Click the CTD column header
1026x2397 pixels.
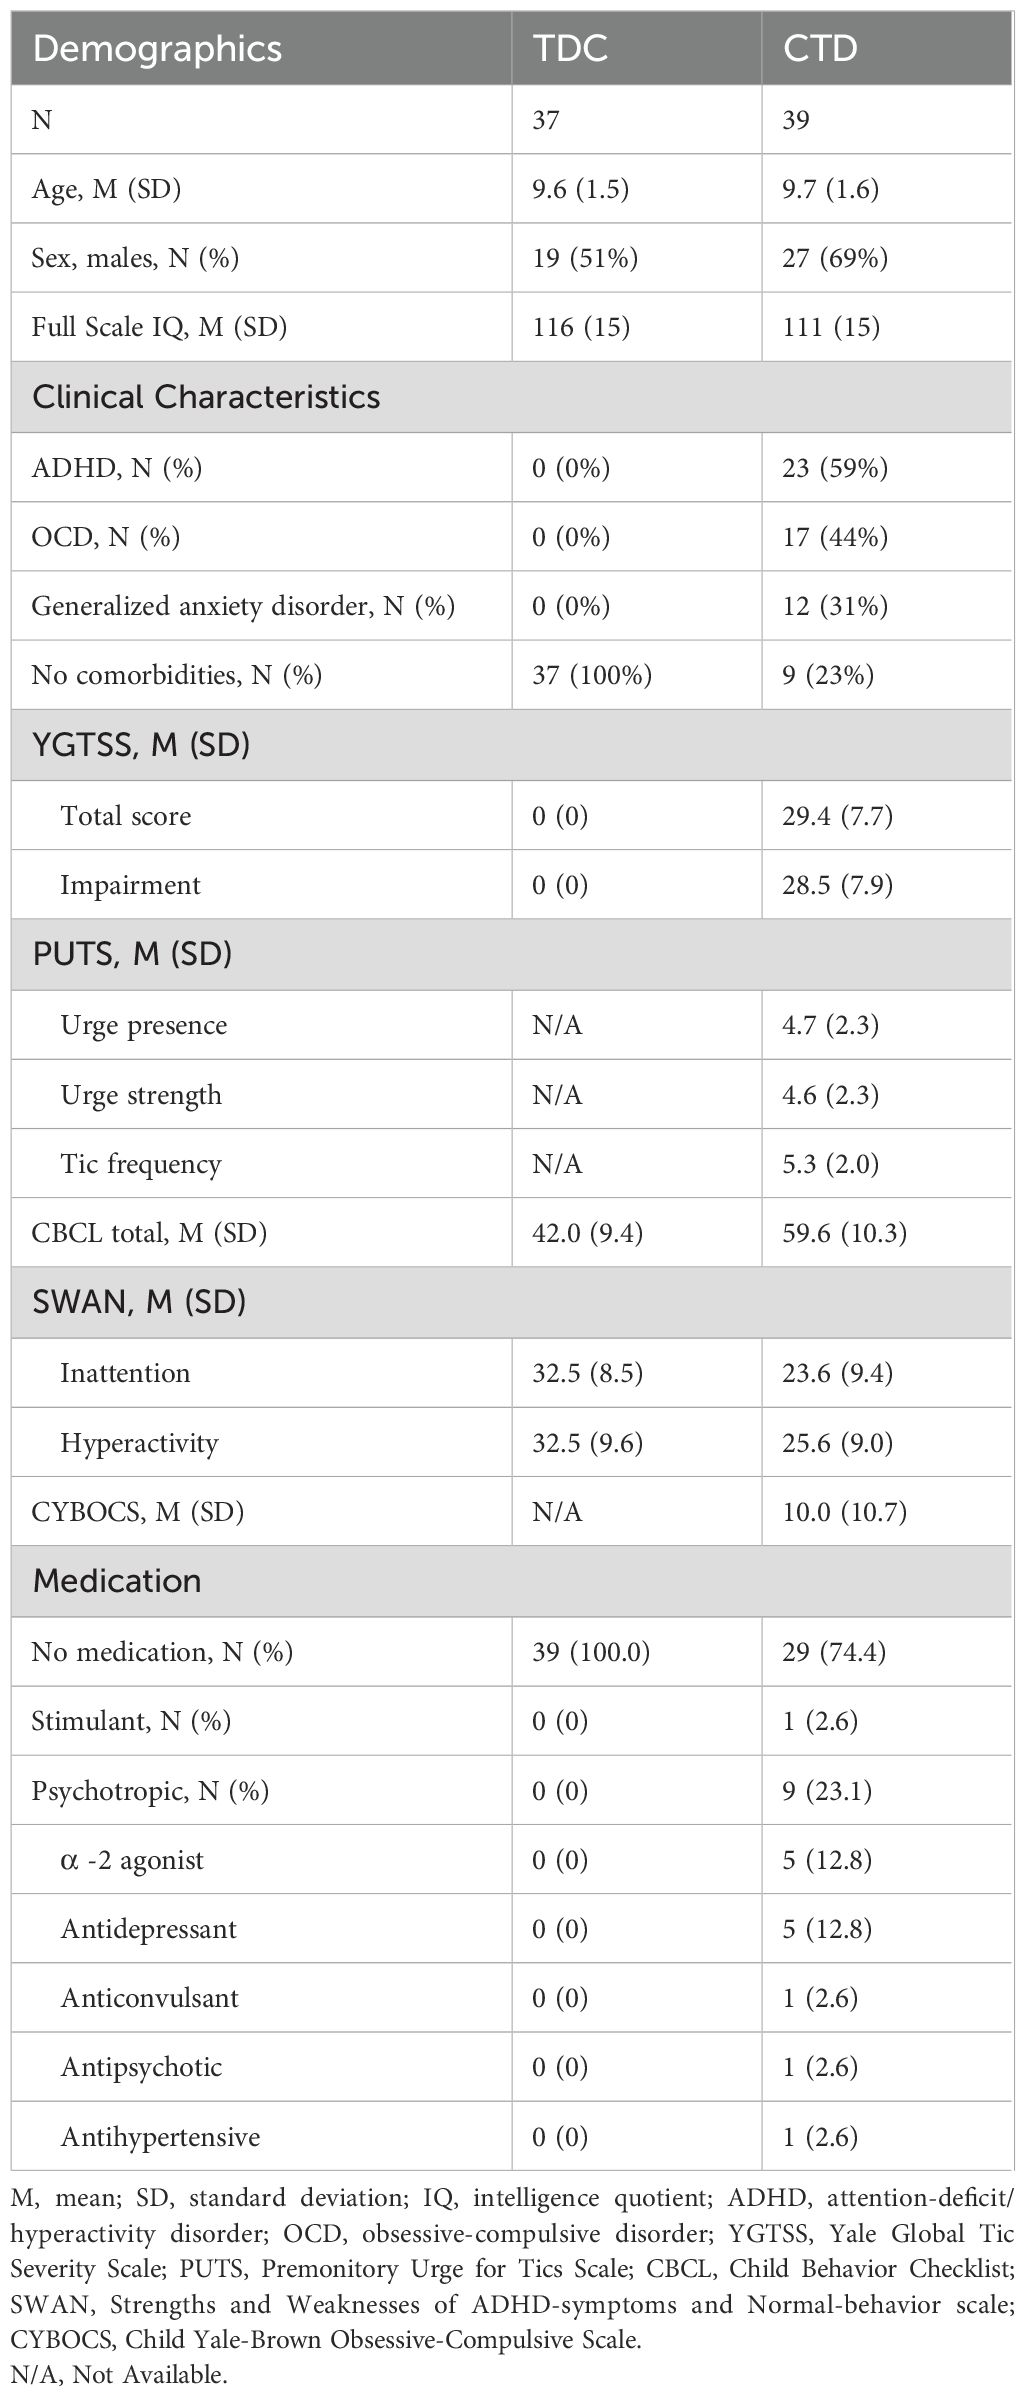(820, 49)
